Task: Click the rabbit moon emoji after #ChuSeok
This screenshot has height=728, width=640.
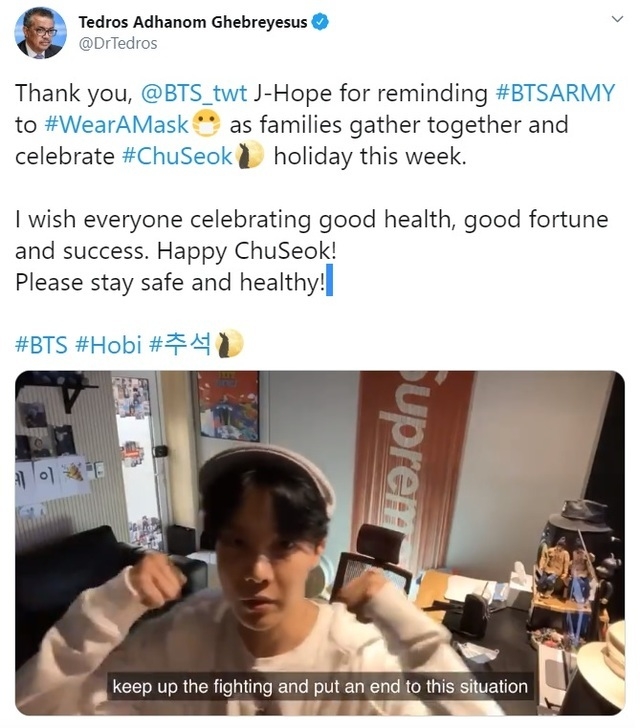Action: tap(250, 156)
